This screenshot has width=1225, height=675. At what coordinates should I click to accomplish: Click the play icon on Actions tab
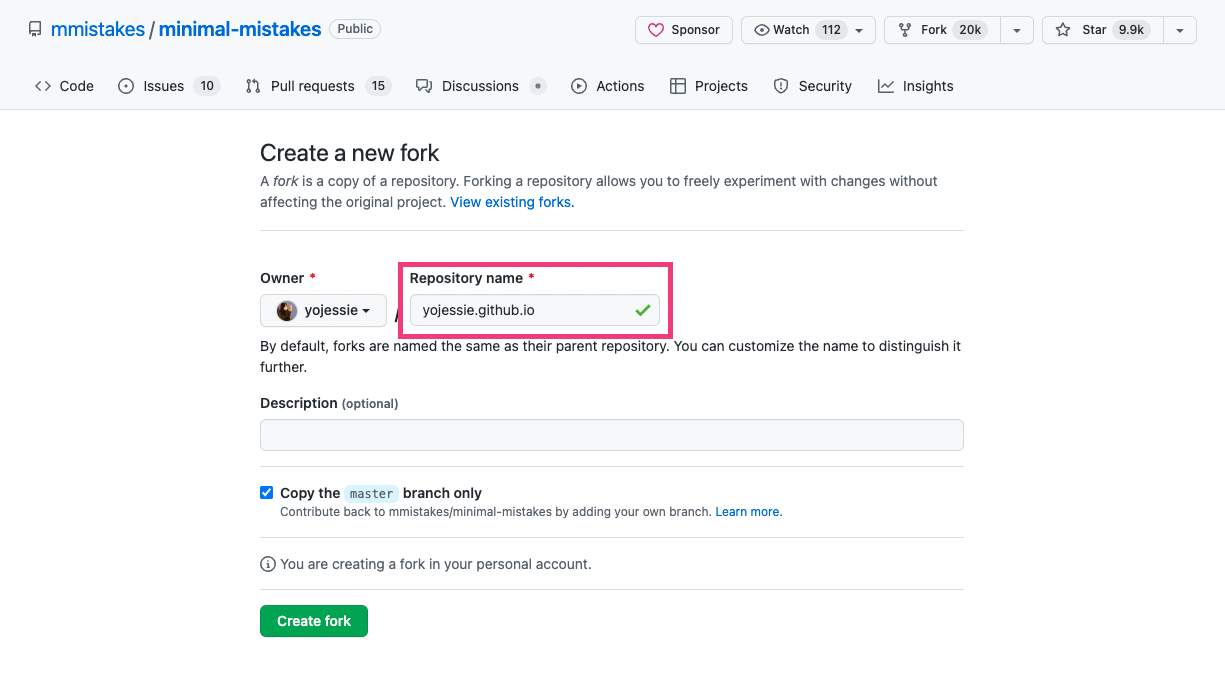(x=579, y=86)
